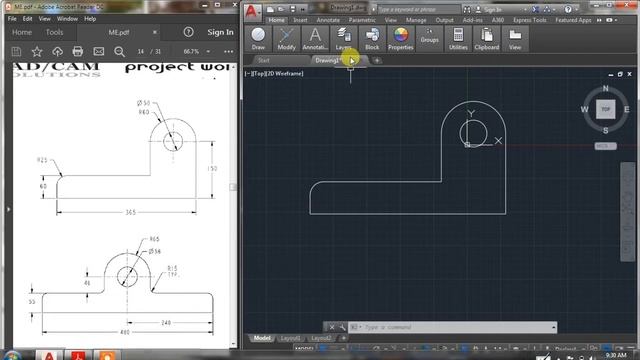Expand the command line history arrow
Screen dimensions: 640x360
click(x=553, y=327)
